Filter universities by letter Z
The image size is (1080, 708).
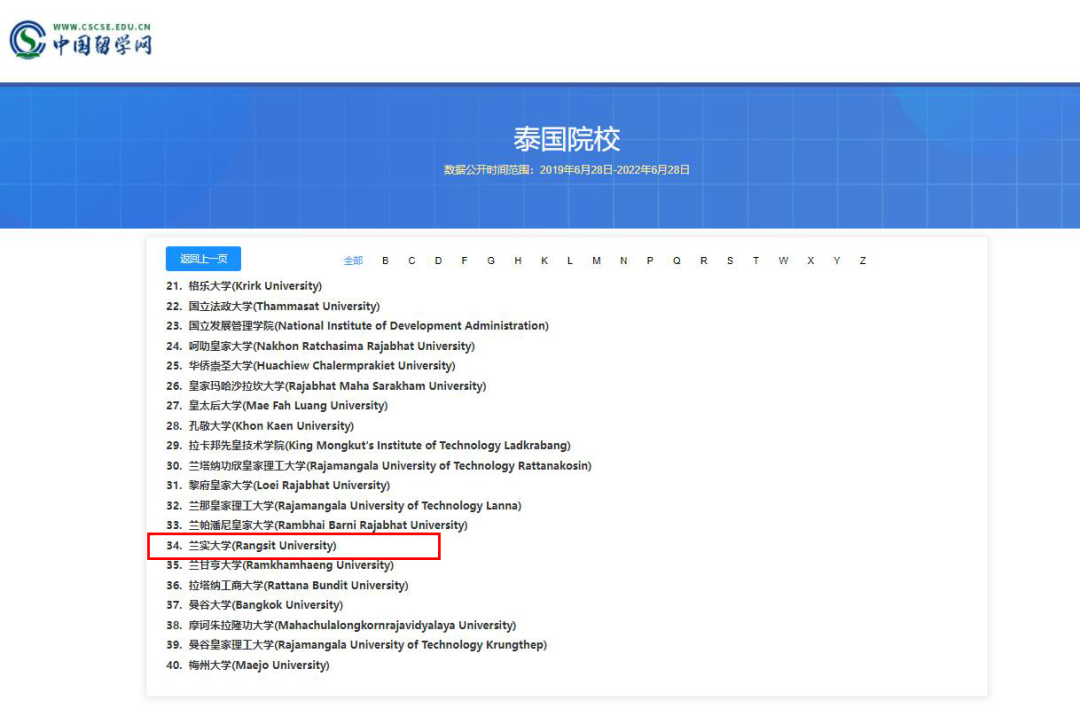click(x=862, y=260)
